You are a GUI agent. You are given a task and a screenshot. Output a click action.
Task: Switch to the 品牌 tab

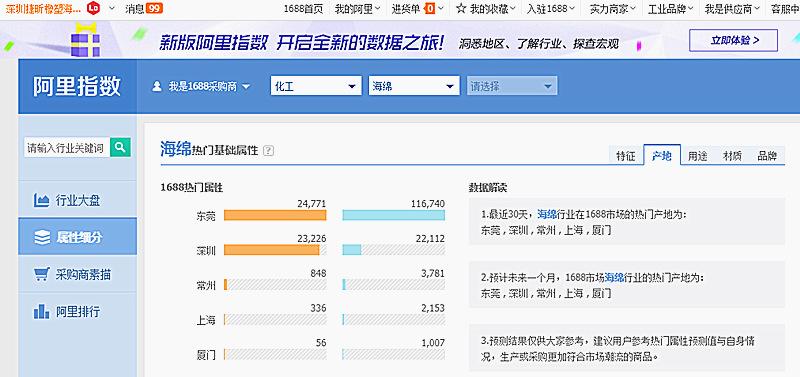tap(767, 156)
